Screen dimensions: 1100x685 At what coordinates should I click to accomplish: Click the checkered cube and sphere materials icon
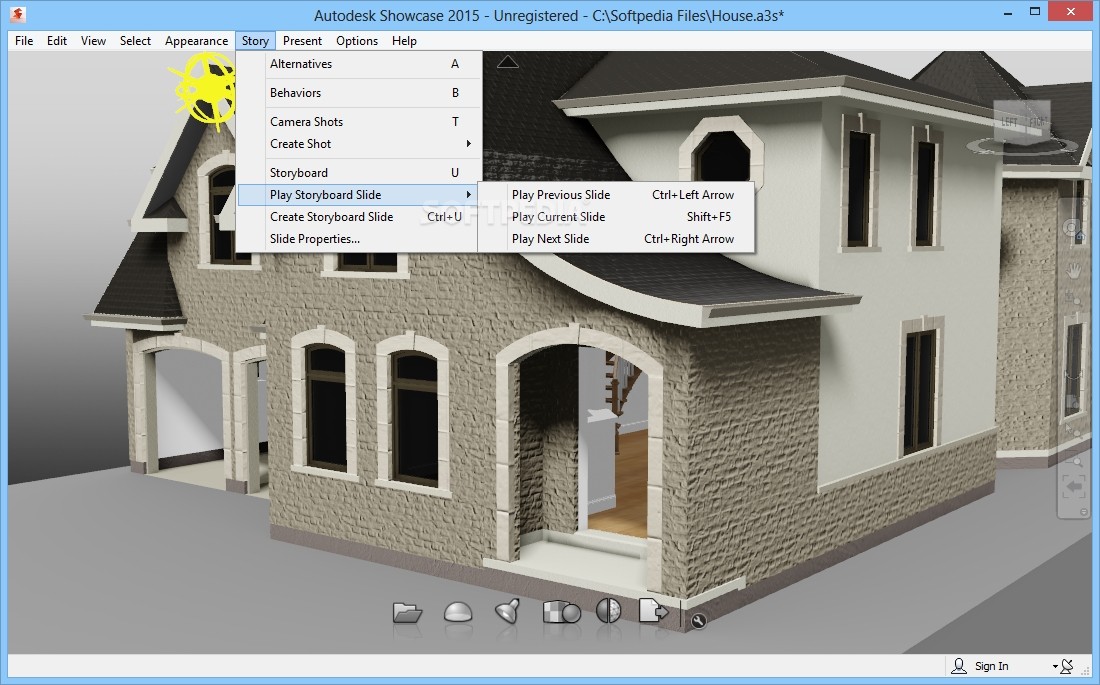pos(561,611)
